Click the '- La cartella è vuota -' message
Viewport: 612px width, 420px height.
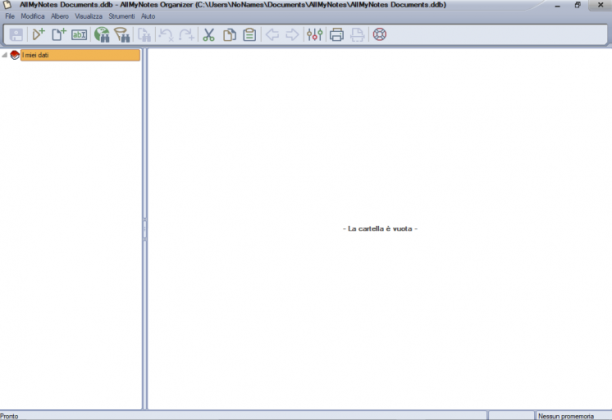point(380,229)
